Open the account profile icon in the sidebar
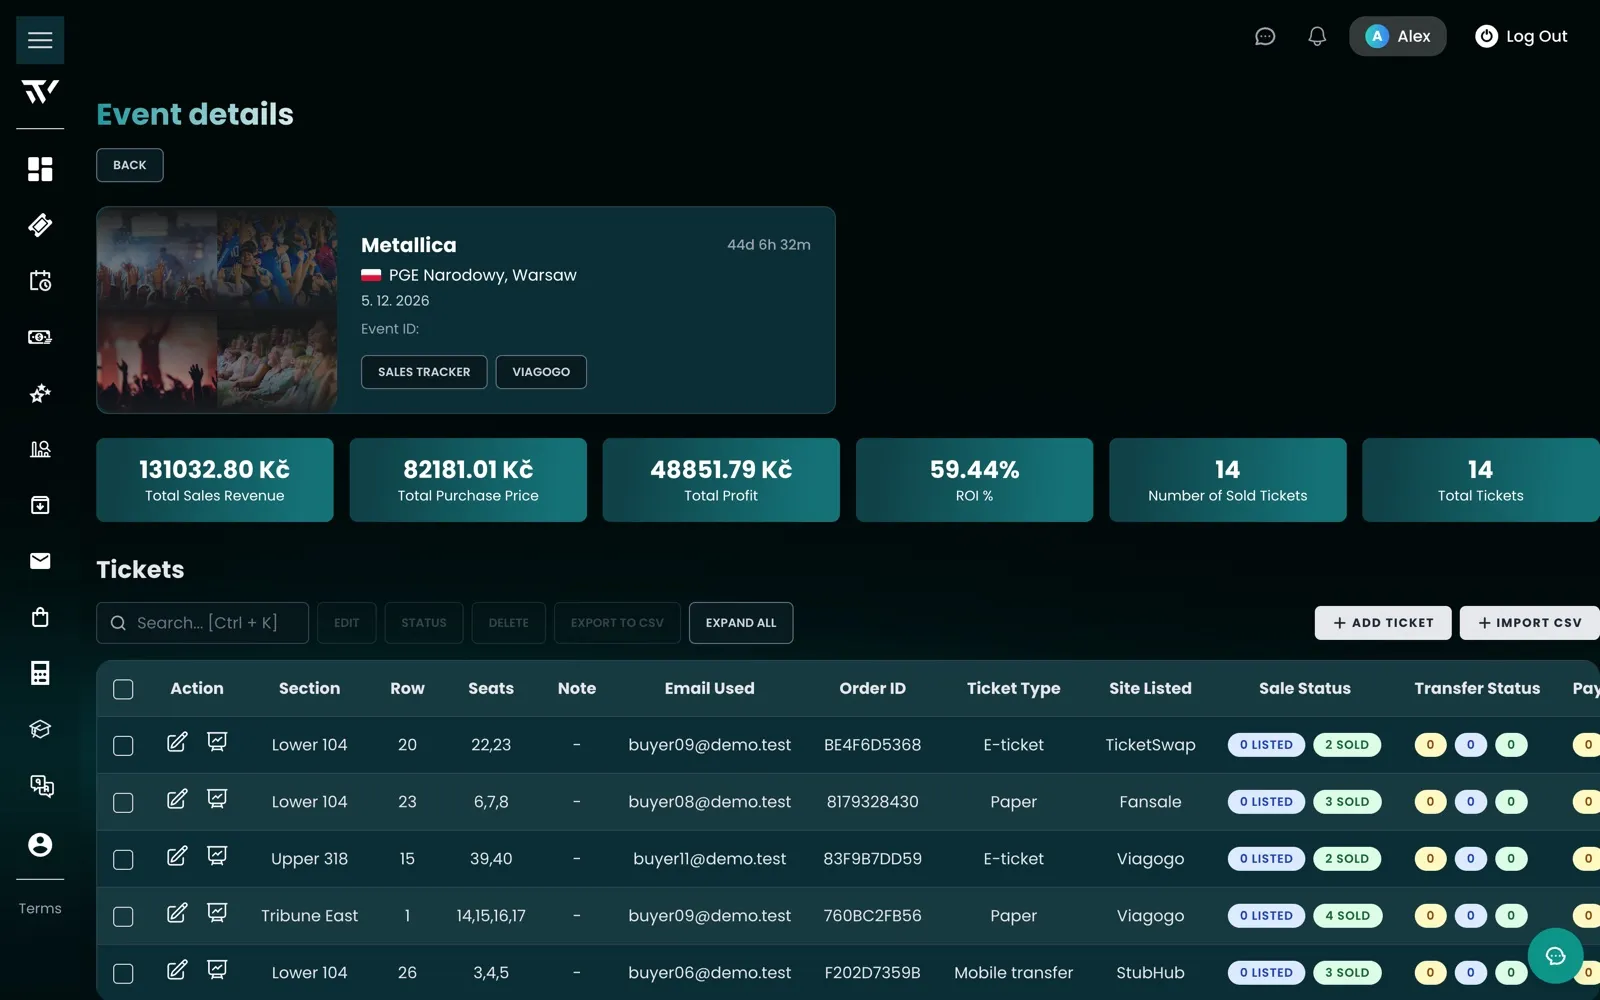1600x1000 pixels. [x=40, y=845]
